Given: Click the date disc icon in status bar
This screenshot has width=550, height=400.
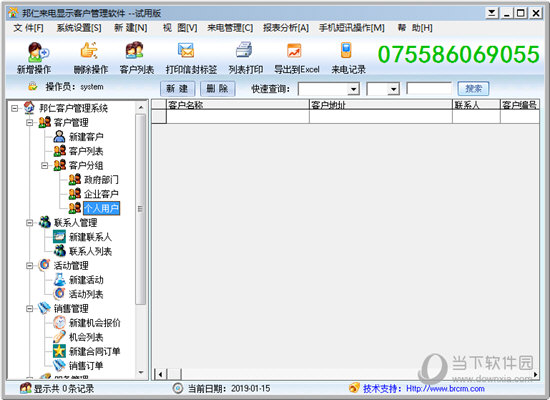Looking at the screenshot, I should 178,388.
